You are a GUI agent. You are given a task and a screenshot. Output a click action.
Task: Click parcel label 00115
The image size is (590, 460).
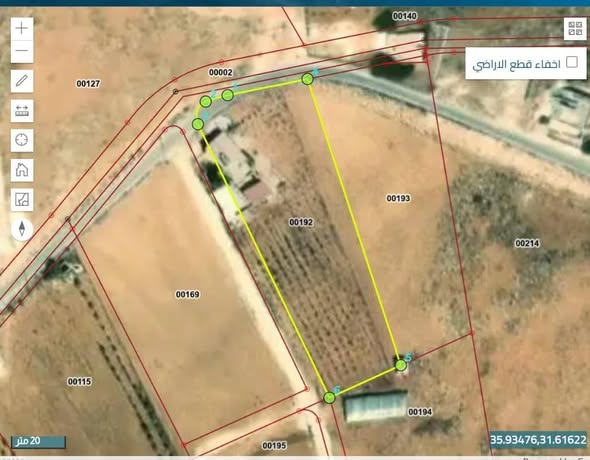[x=79, y=382]
